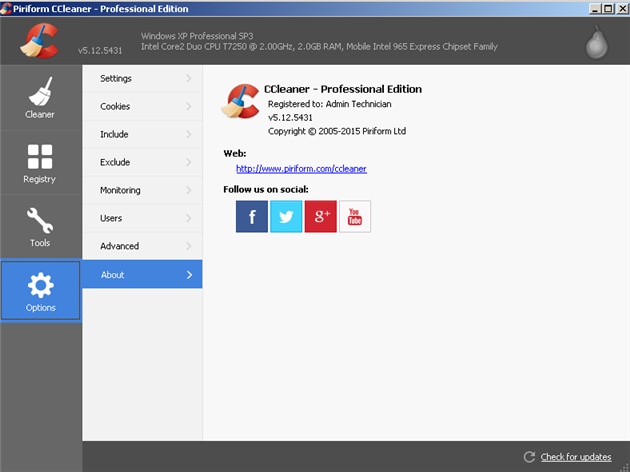
Task: Click the Check for updates link
Action: tap(575, 457)
